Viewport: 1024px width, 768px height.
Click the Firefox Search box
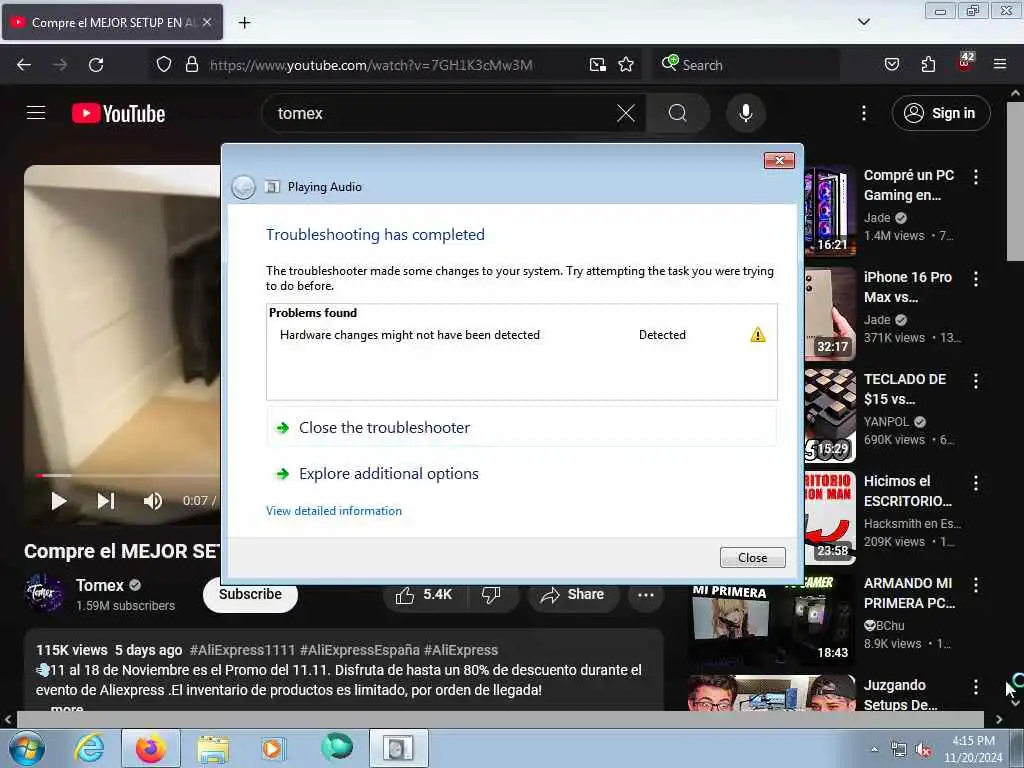click(x=744, y=65)
